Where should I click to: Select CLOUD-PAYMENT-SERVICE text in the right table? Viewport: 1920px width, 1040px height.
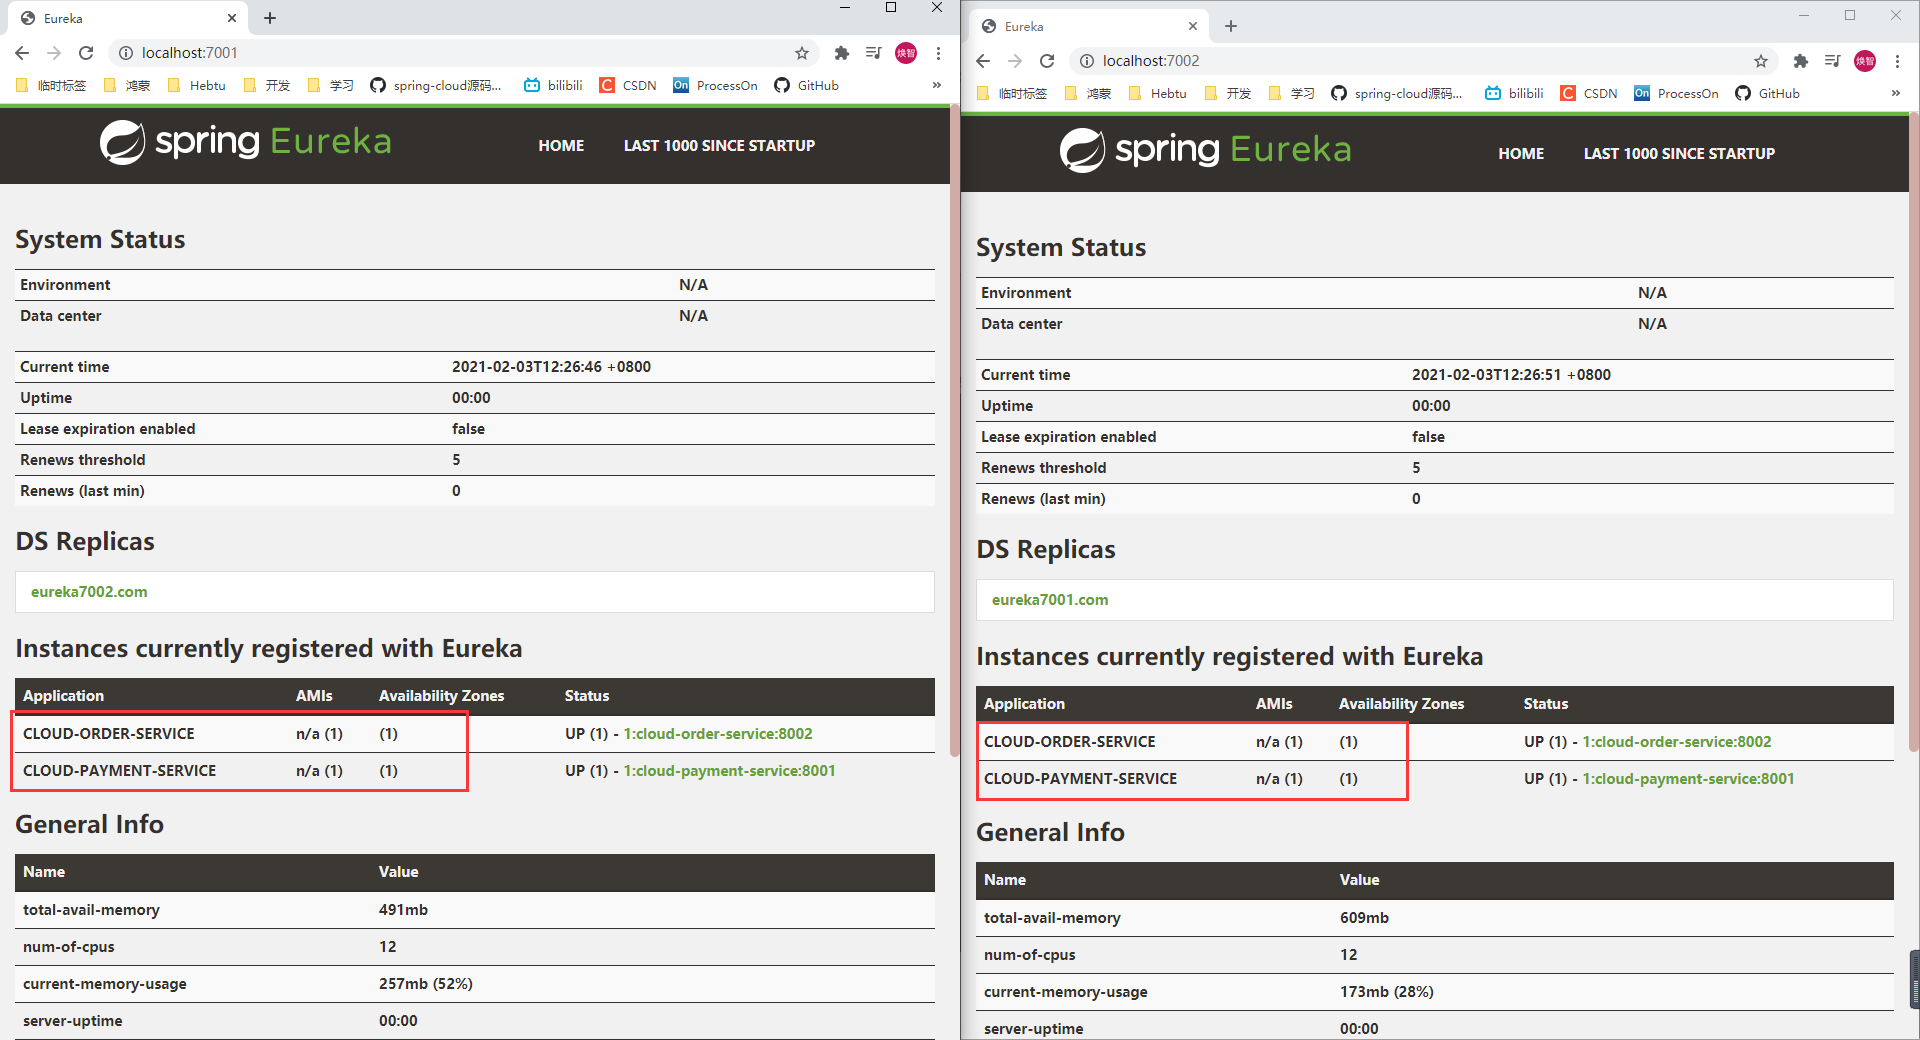click(1080, 779)
